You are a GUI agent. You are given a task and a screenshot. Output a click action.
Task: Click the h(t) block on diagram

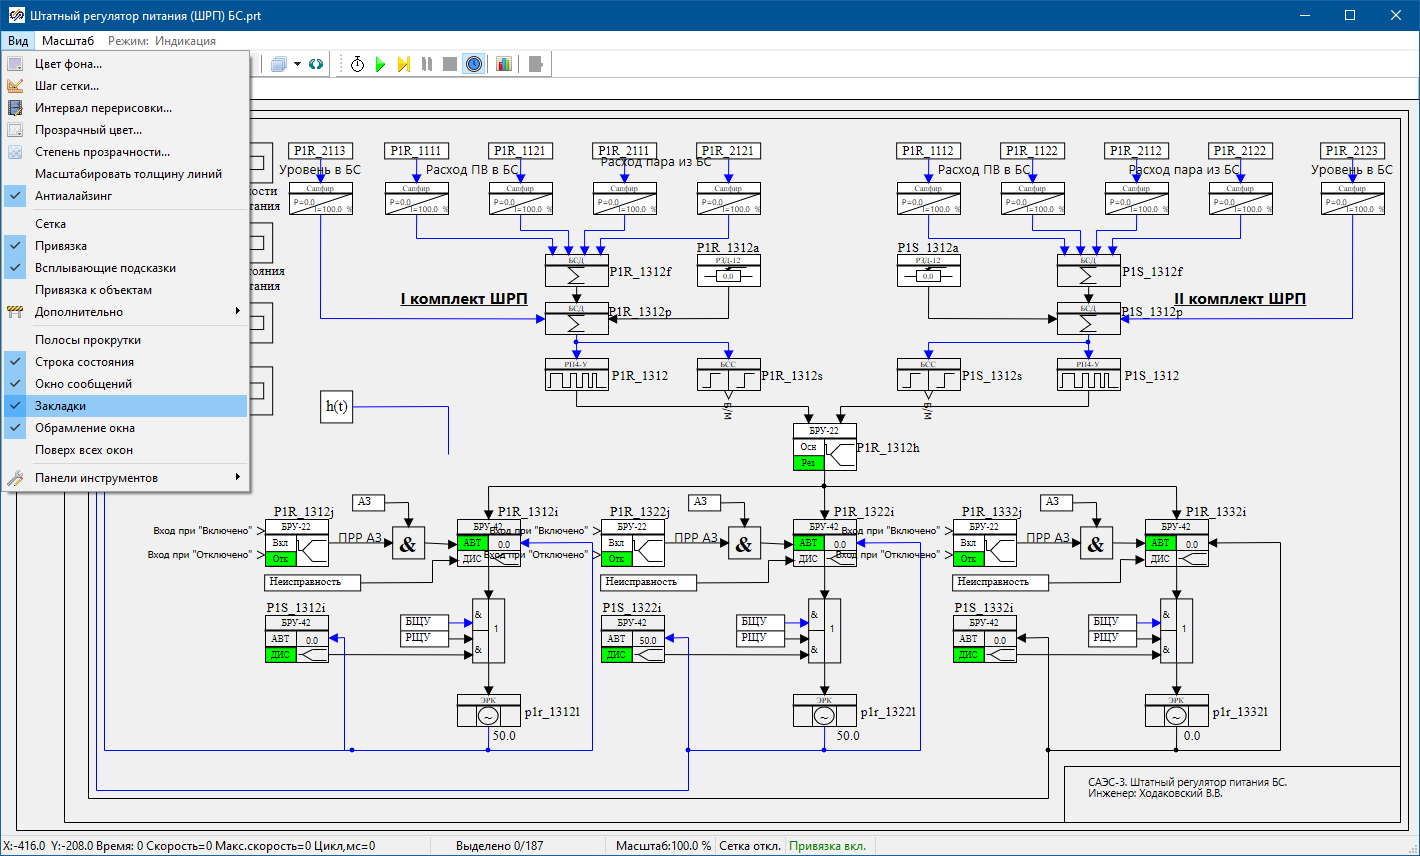[x=337, y=406]
